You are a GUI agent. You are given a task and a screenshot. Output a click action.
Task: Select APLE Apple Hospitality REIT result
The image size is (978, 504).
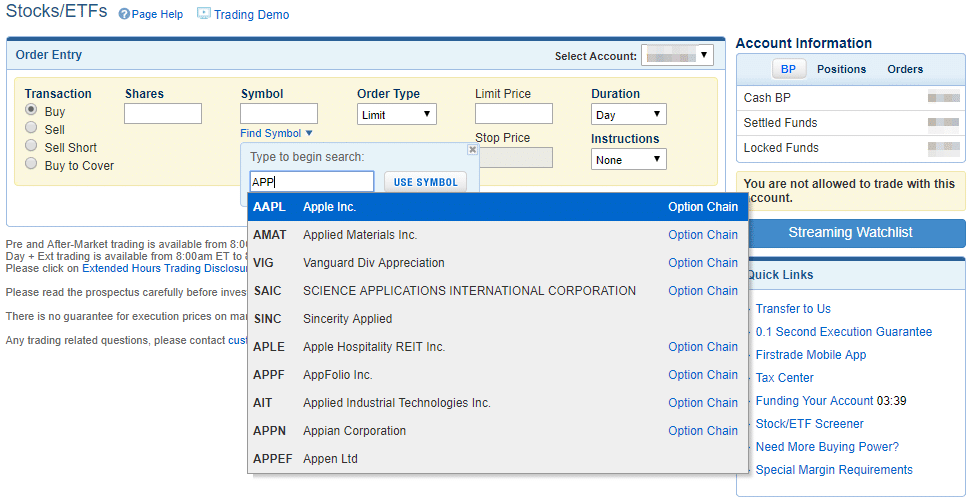point(498,347)
